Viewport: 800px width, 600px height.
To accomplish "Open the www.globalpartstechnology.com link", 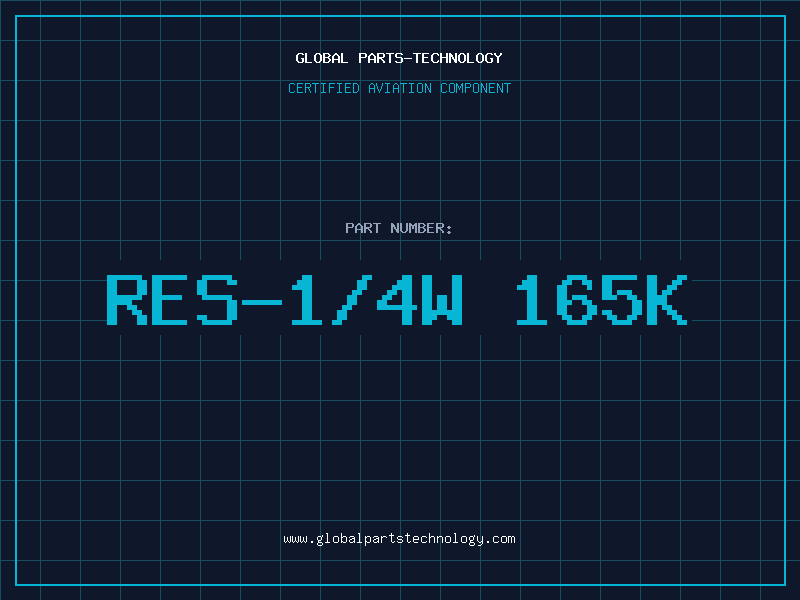I will coord(399,539).
